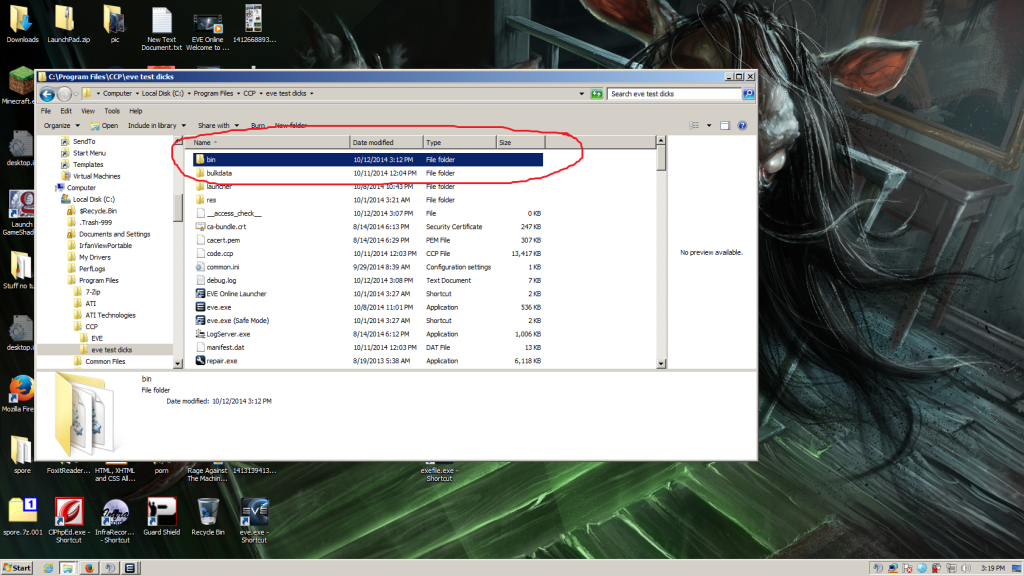Sort by the Type column header
The width and height of the screenshot is (1024, 576).
tap(459, 142)
